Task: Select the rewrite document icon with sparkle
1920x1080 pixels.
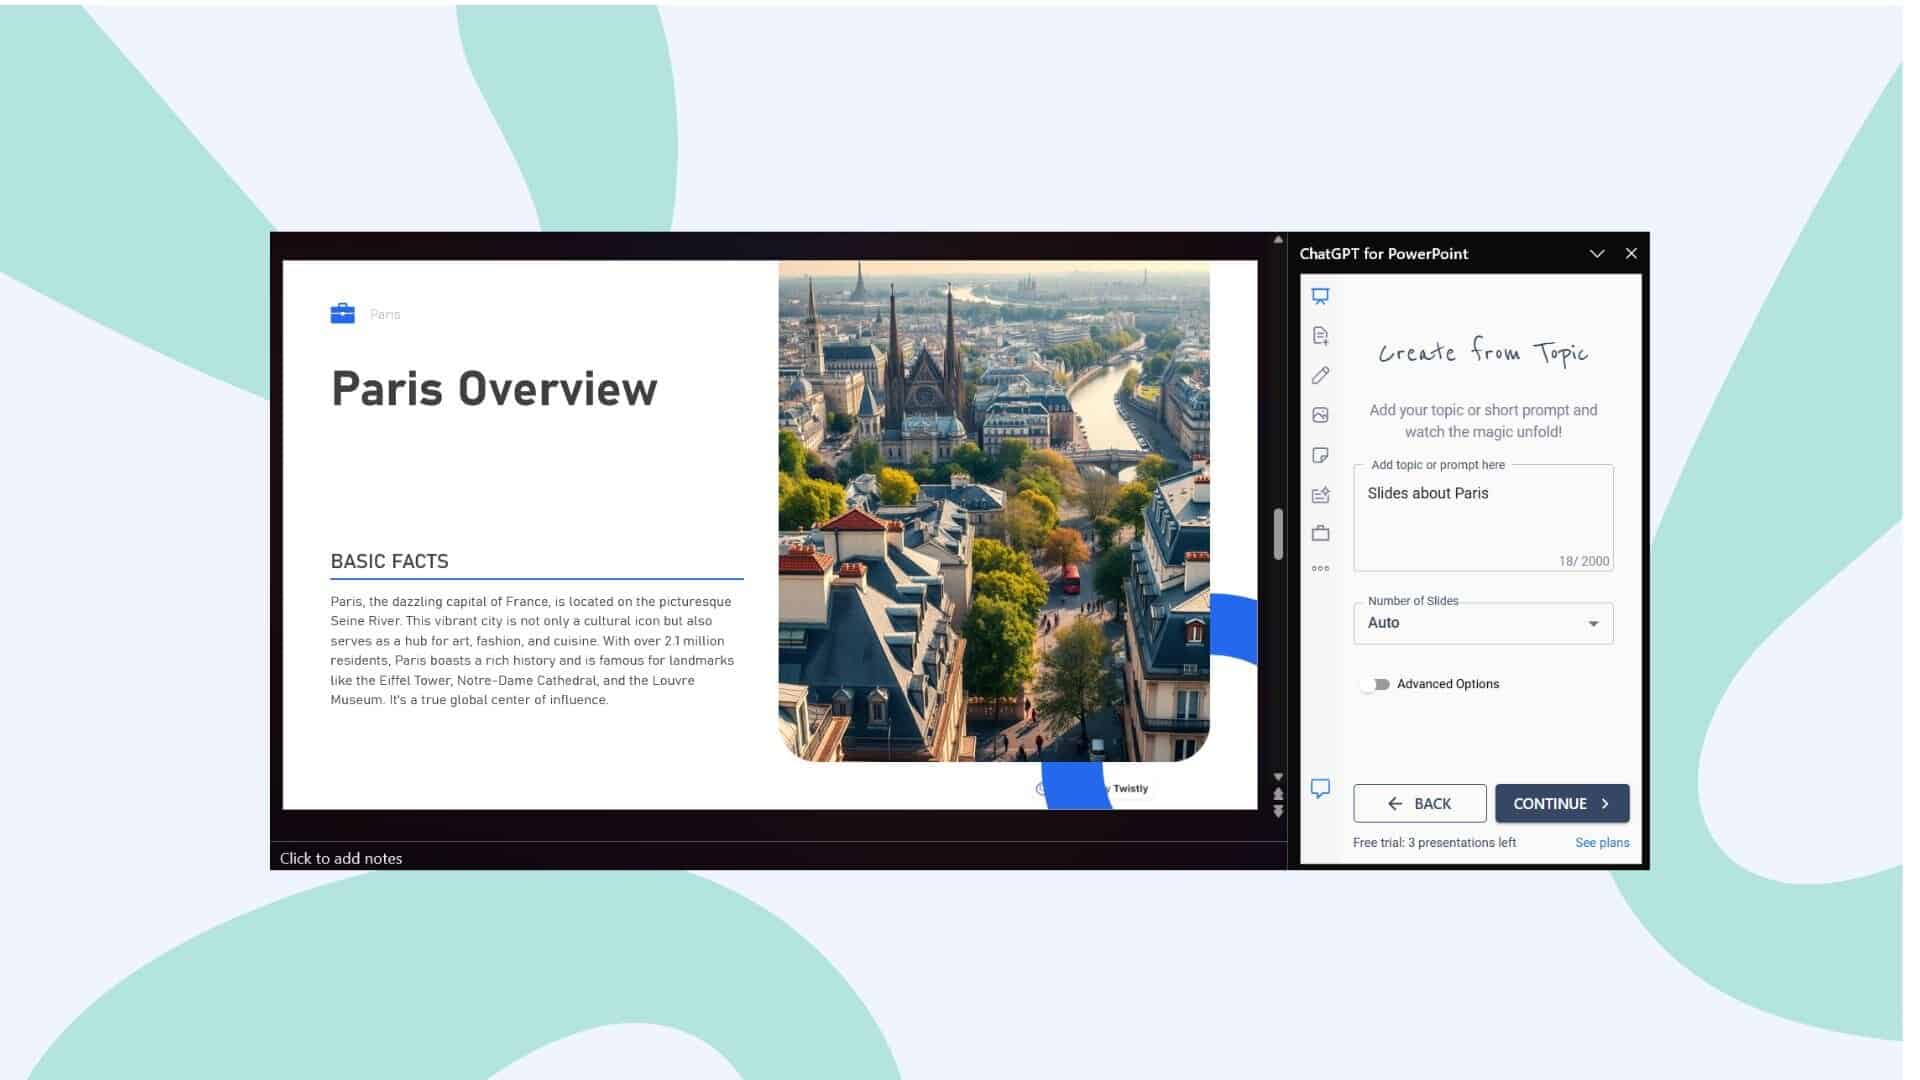Action: coord(1320,494)
